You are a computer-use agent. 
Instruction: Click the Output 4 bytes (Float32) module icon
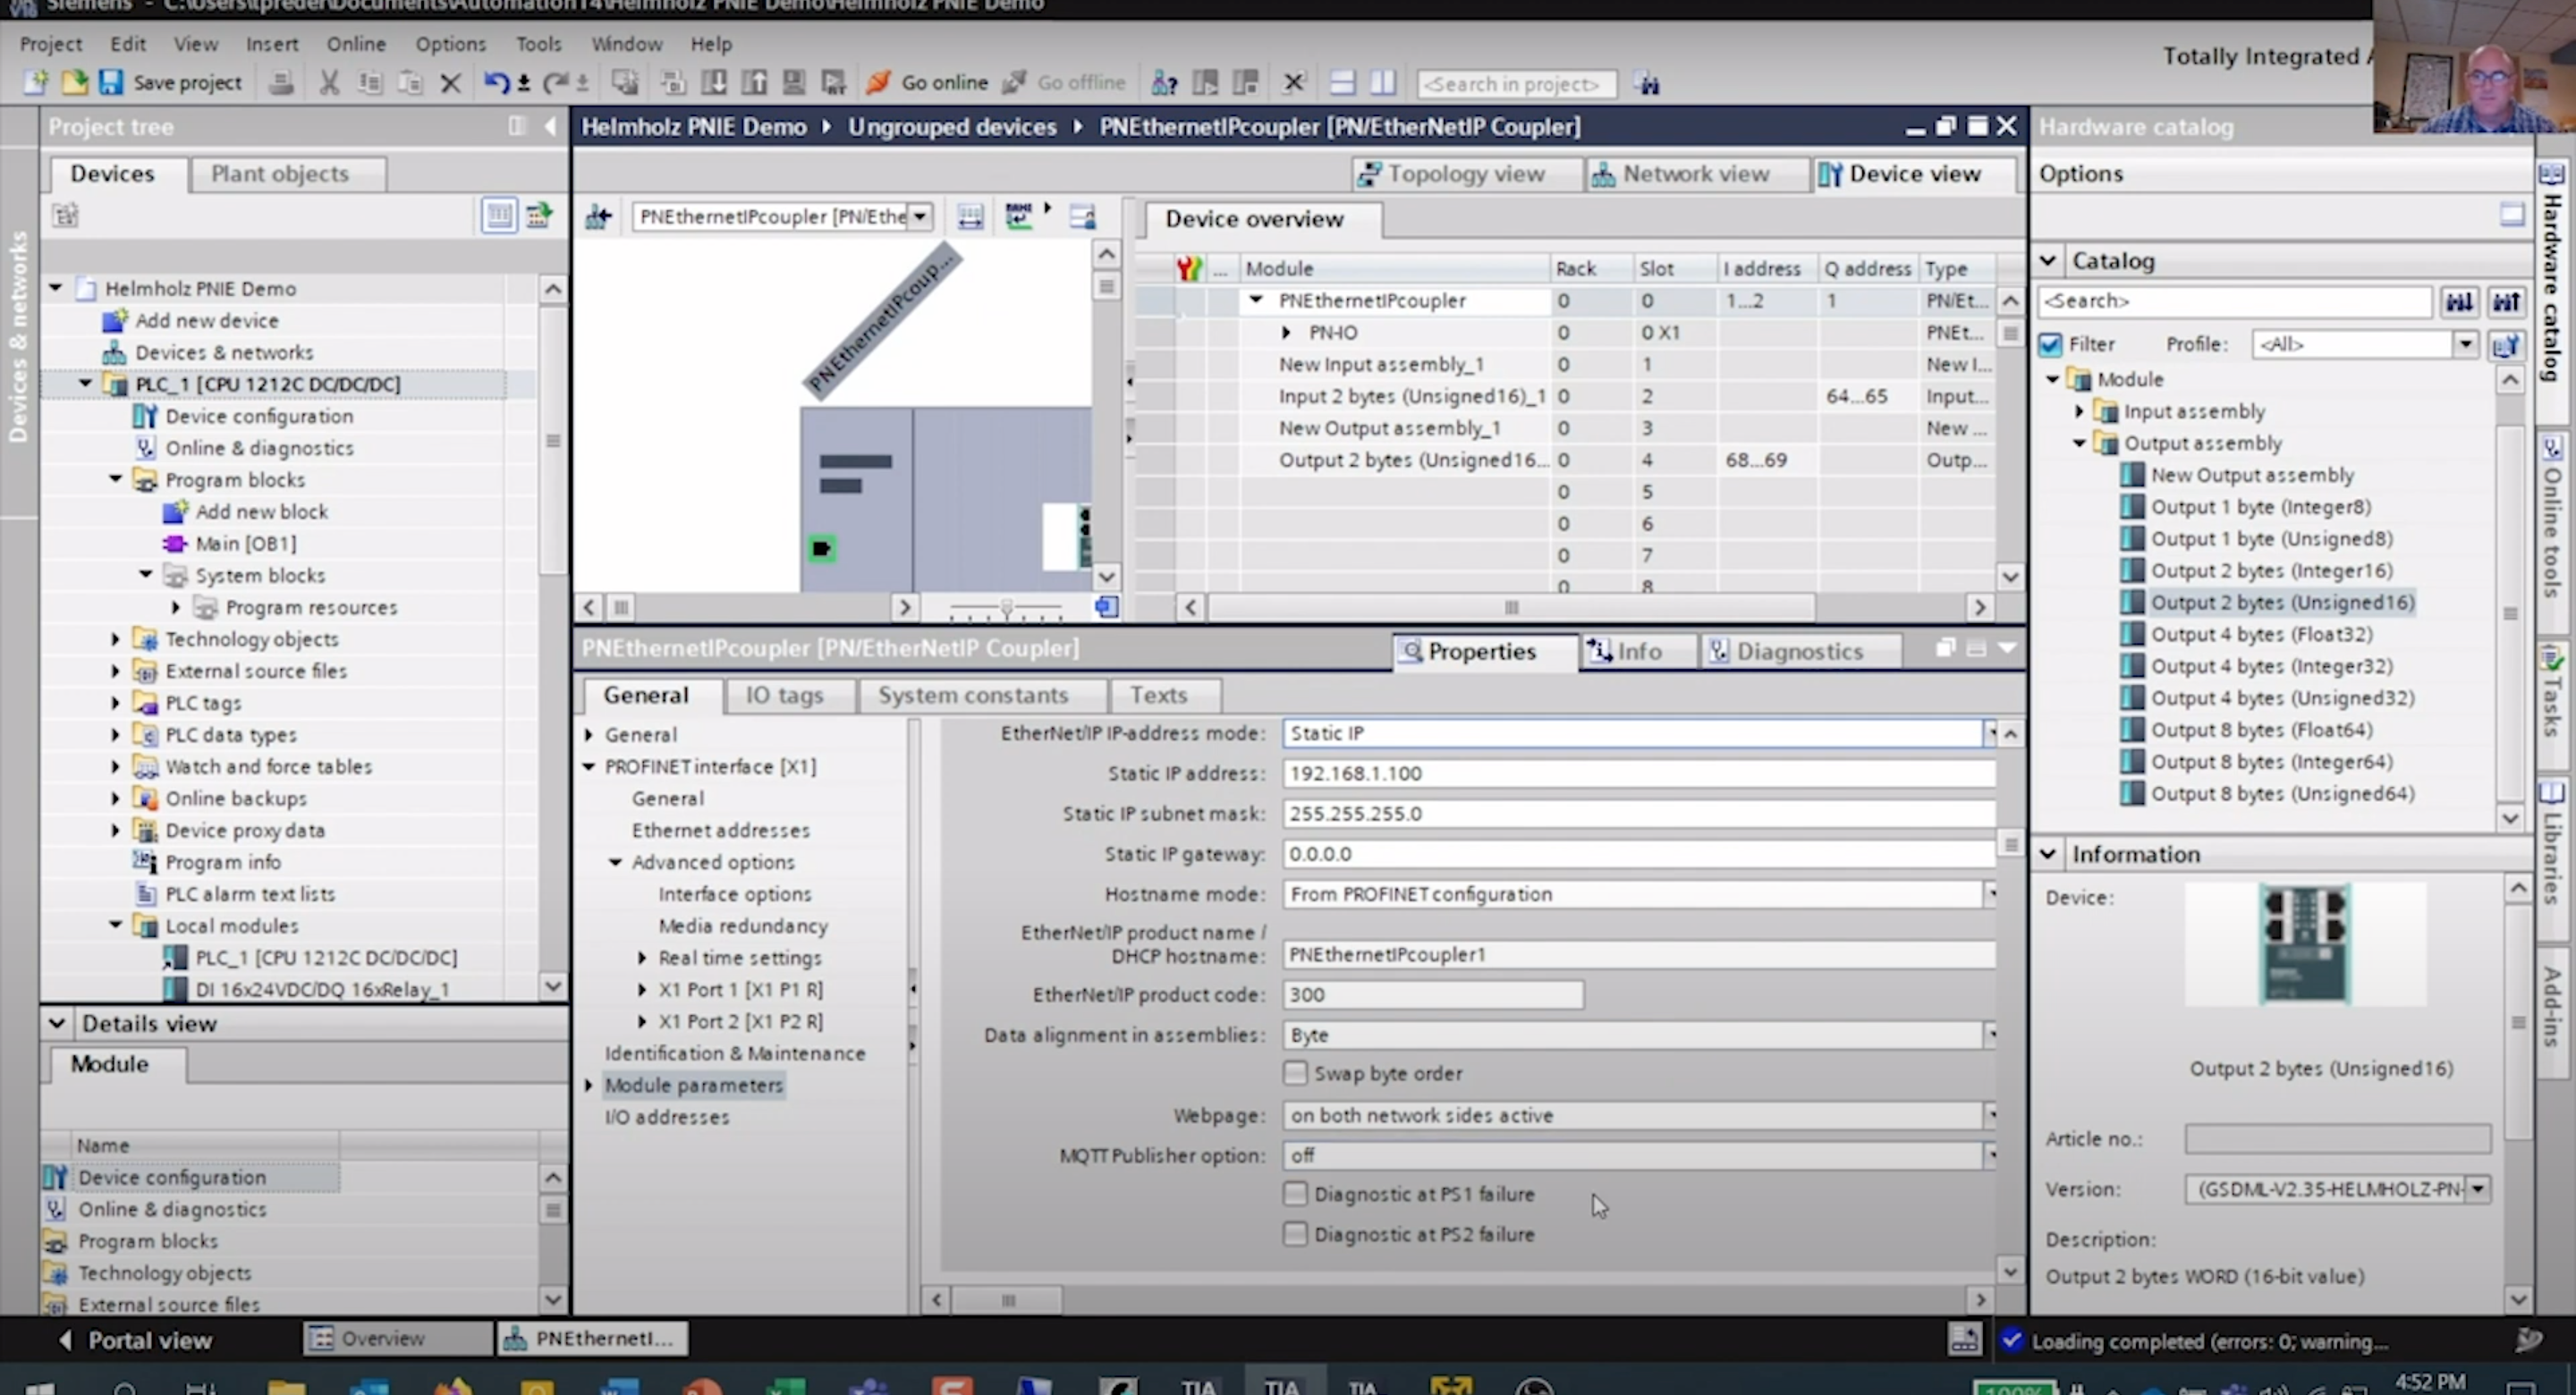[2132, 634]
